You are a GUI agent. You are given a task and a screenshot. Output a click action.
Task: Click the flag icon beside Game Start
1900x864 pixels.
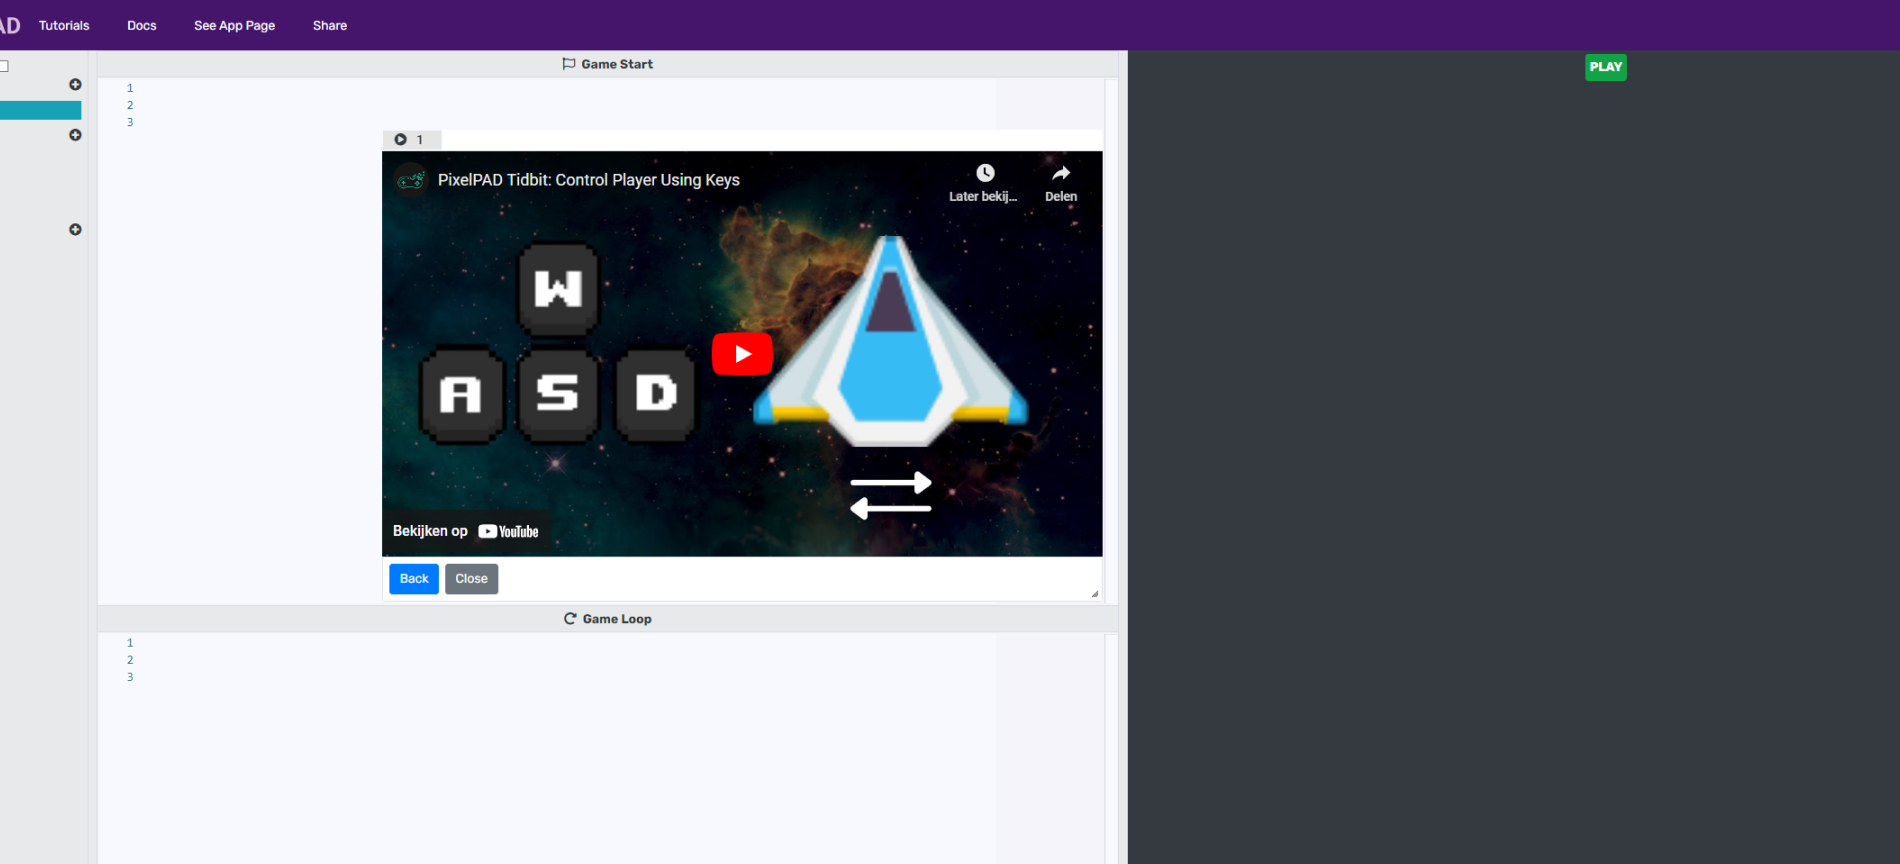(568, 64)
